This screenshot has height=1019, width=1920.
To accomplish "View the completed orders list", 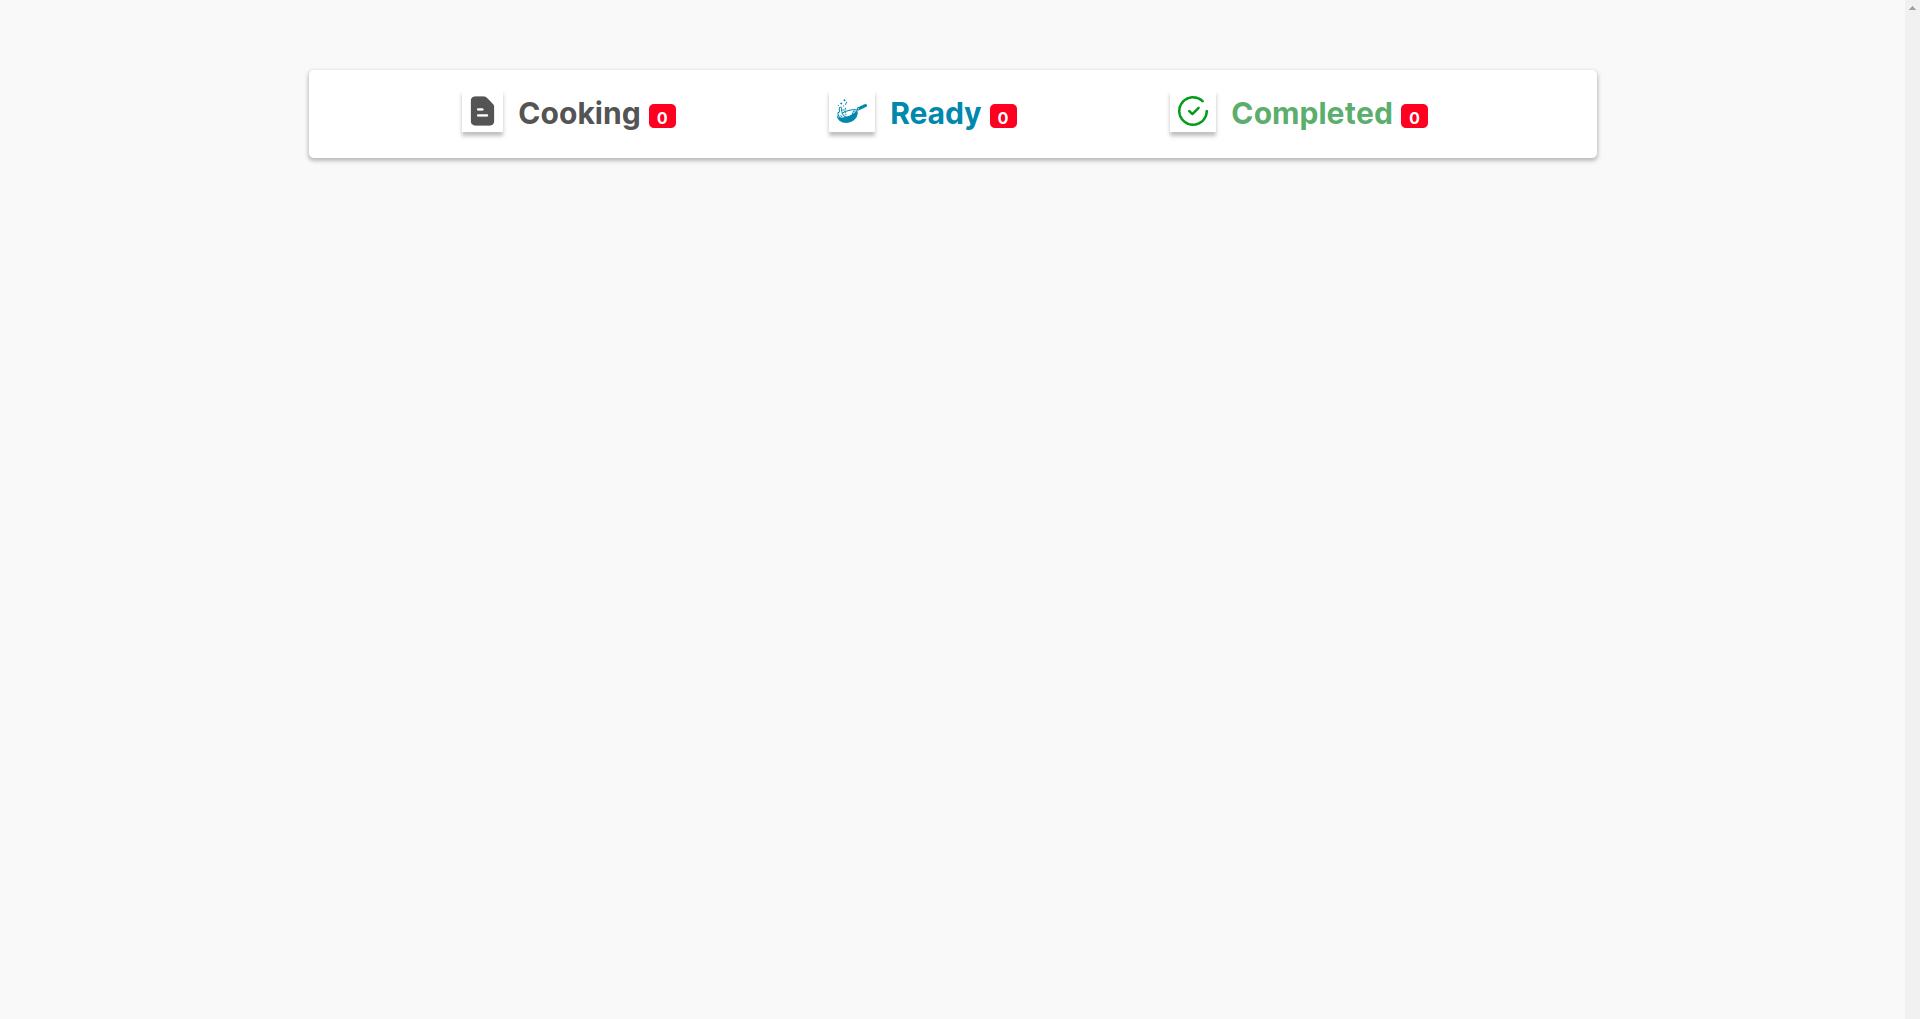I will (x=1299, y=113).
